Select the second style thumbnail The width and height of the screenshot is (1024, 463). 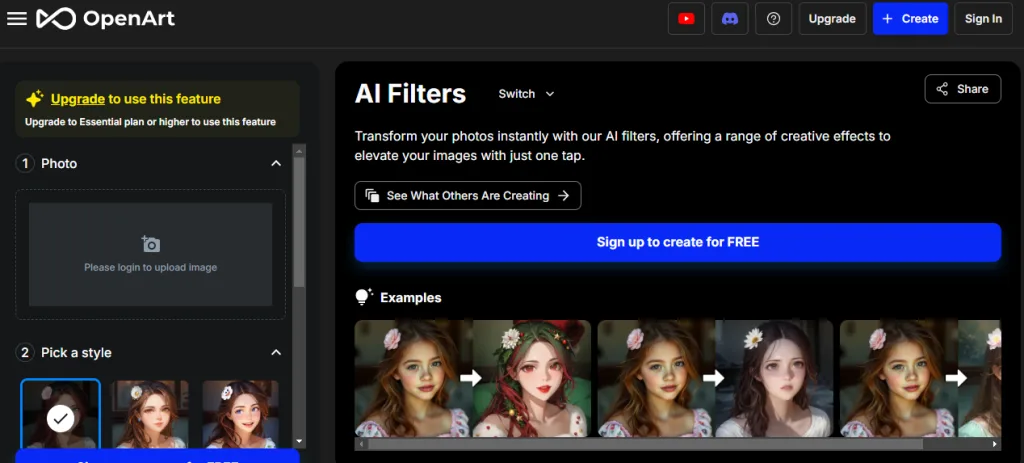coord(150,413)
